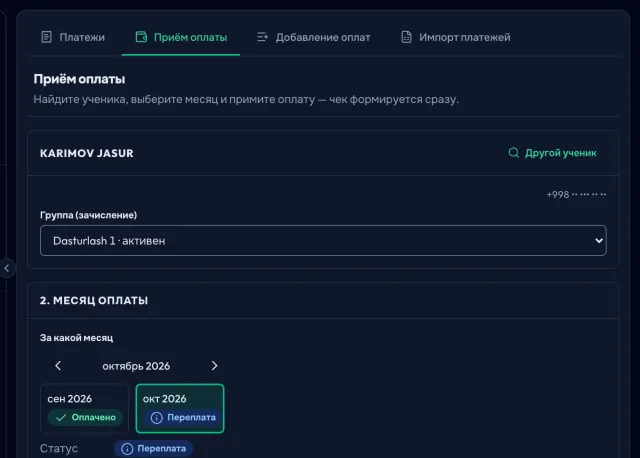640x458 pixels.
Task: Click the Приём оплаты wallet icon
Action: [141, 37]
